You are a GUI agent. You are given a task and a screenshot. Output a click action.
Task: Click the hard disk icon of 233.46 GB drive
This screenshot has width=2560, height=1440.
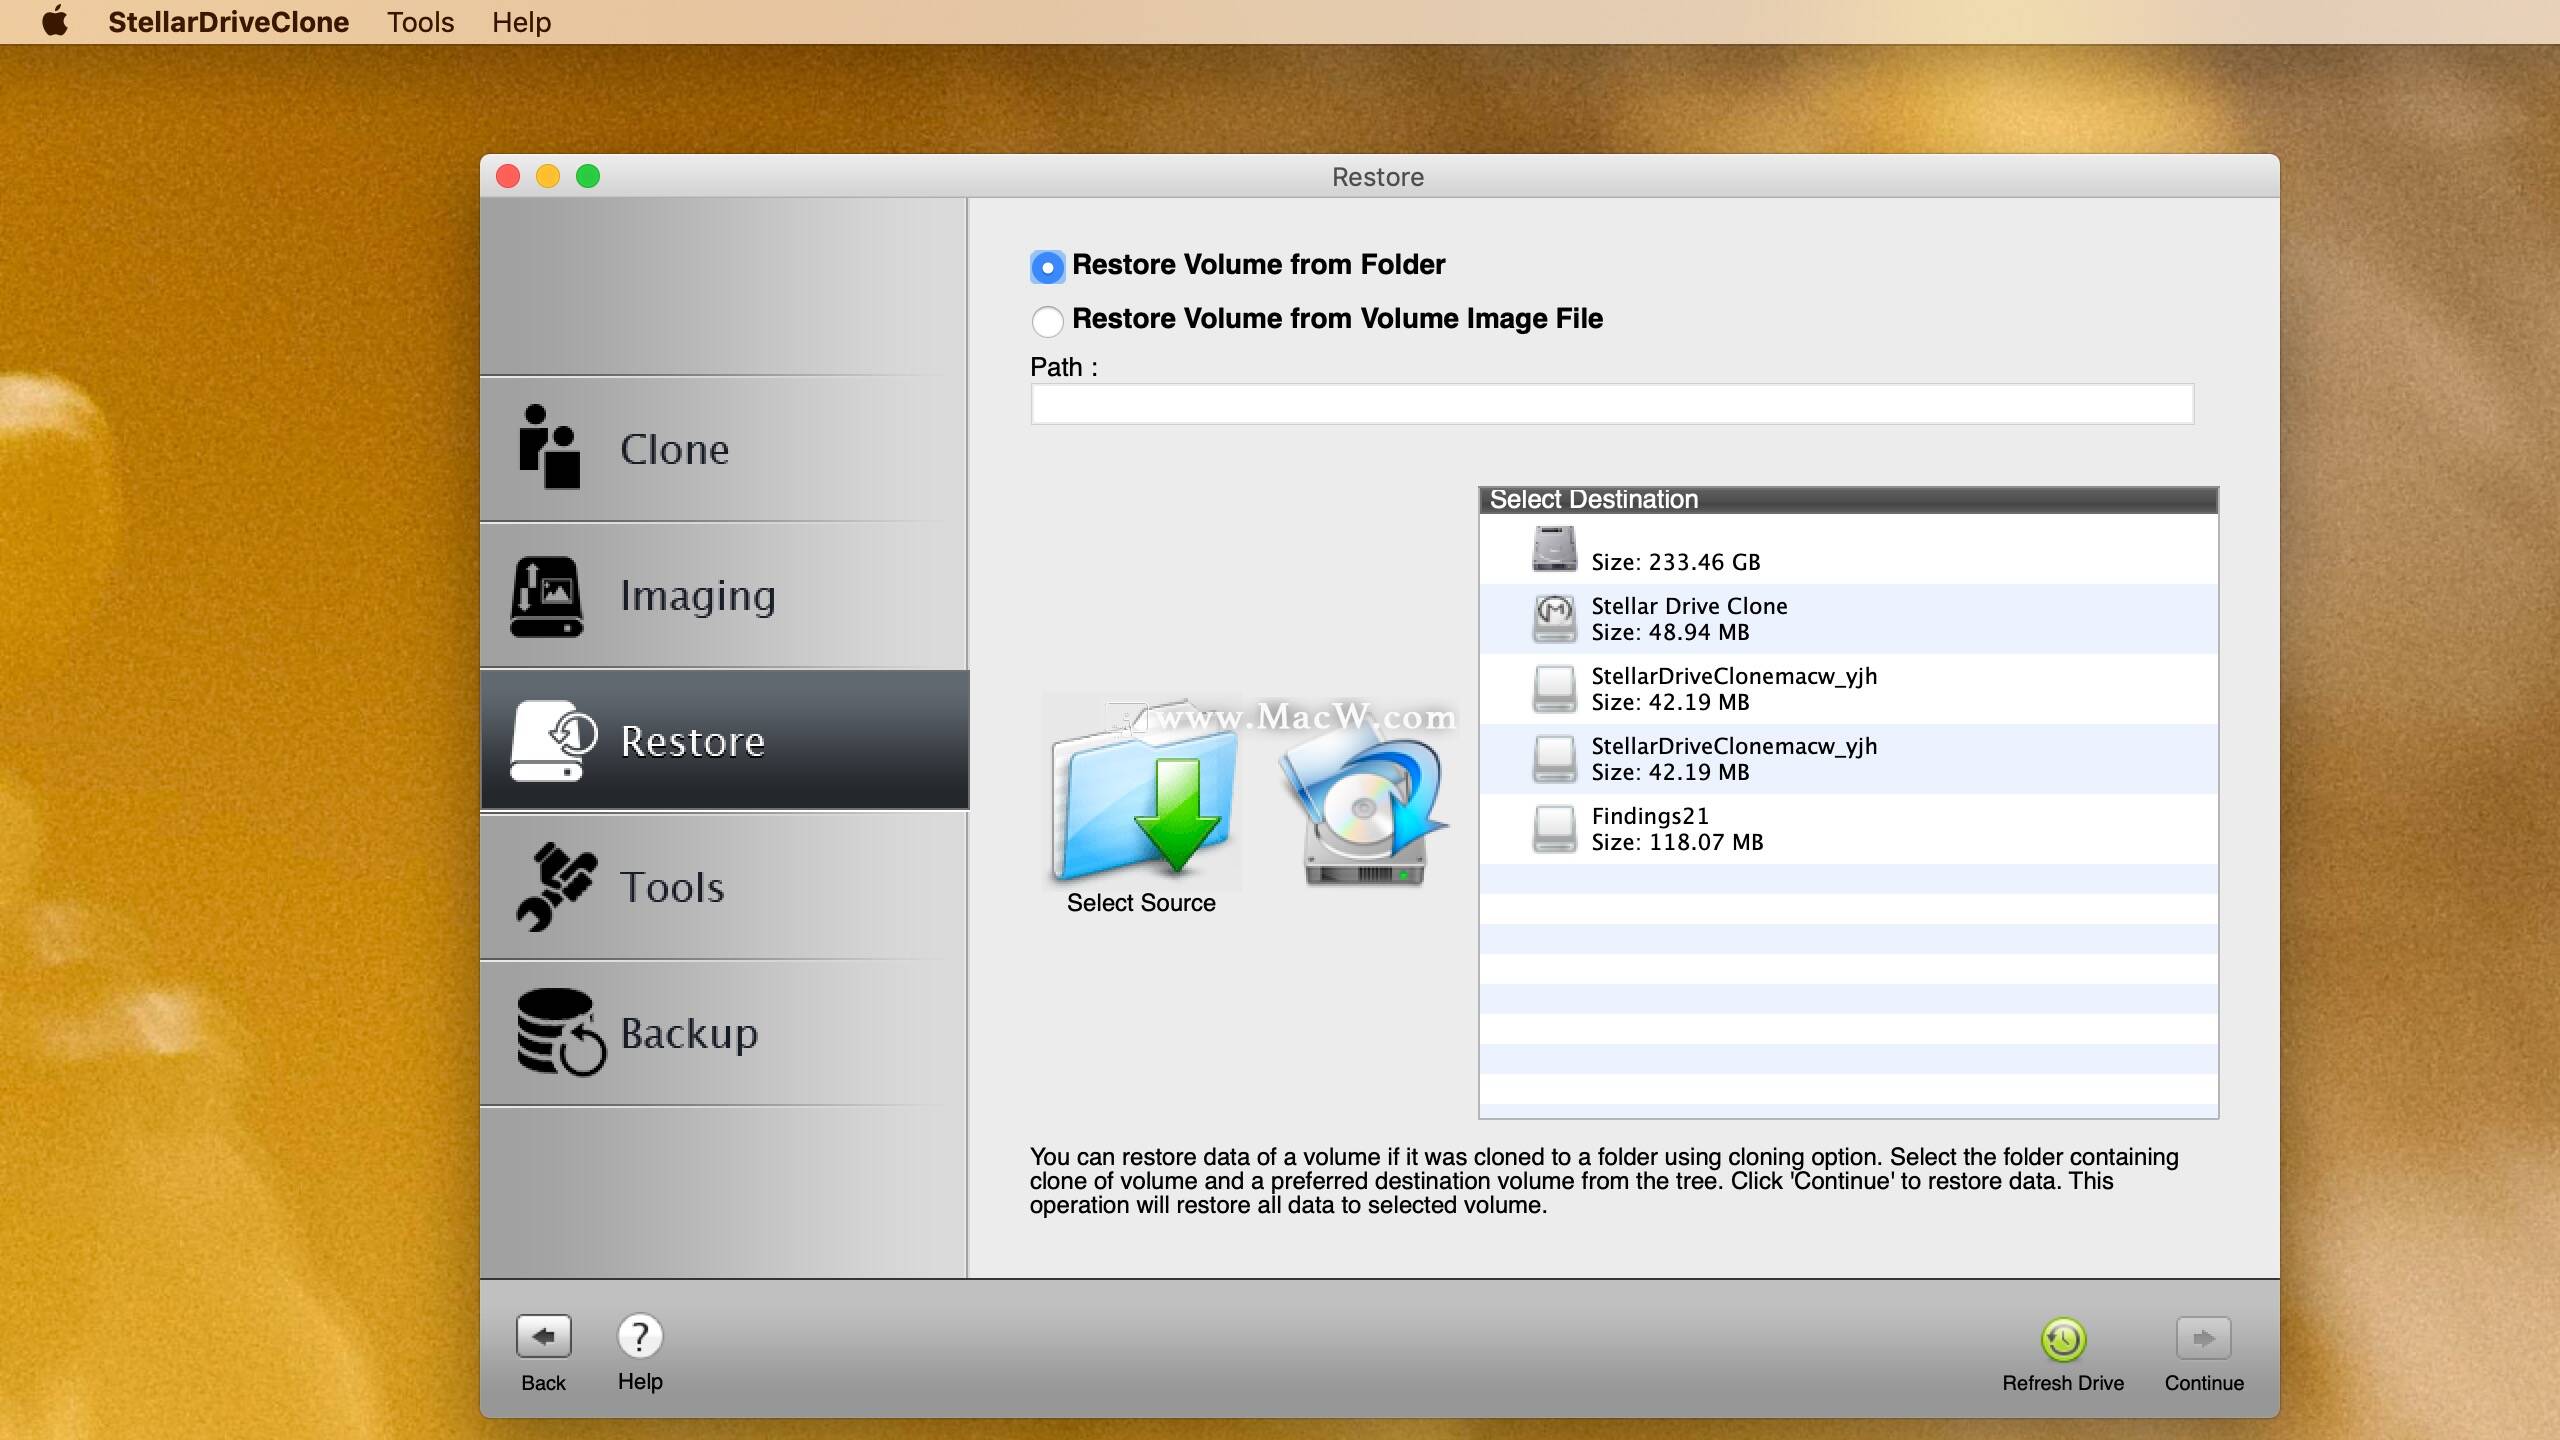pyautogui.click(x=1554, y=548)
